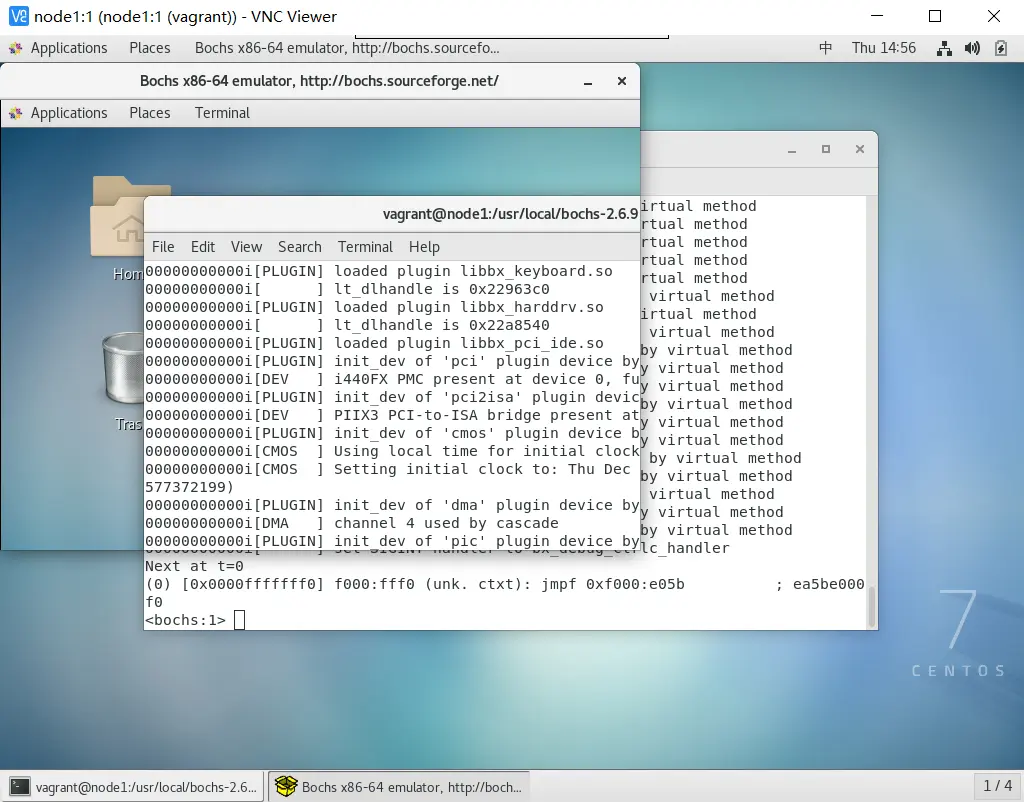Open Search menu of inner terminal
Image resolution: width=1024 pixels, height=802 pixels.
[x=300, y=247]
